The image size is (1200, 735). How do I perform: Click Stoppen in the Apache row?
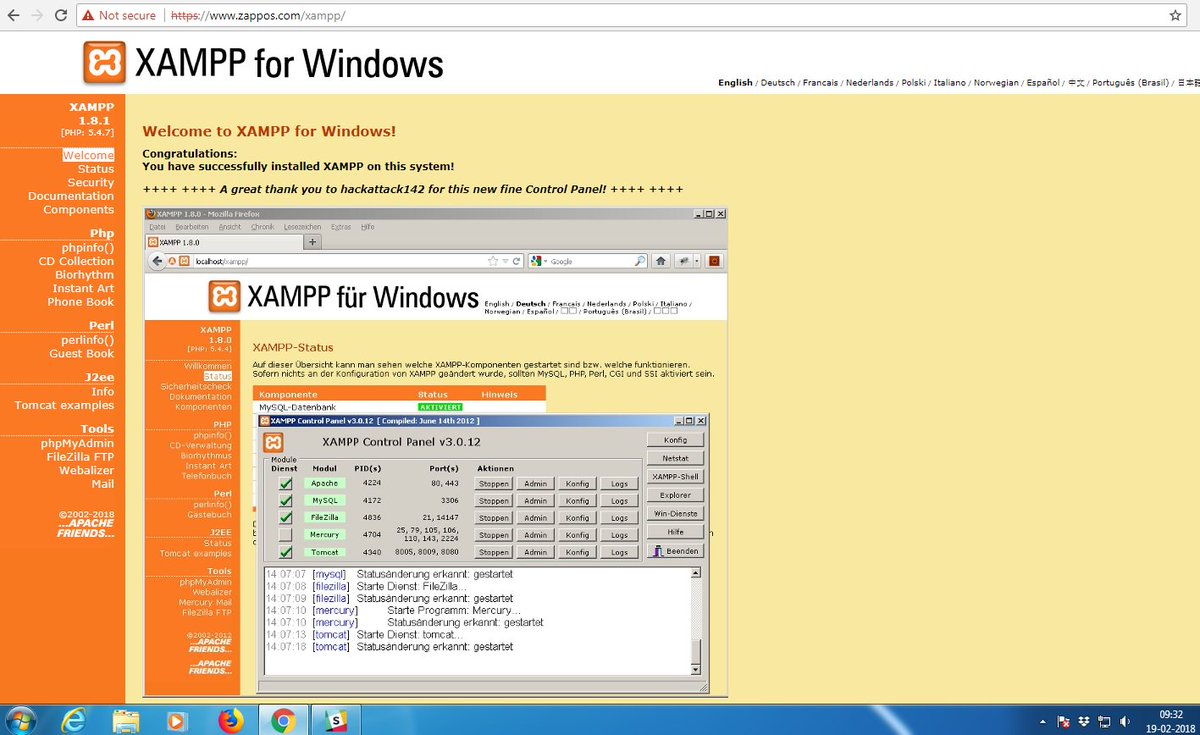[493, 484]
